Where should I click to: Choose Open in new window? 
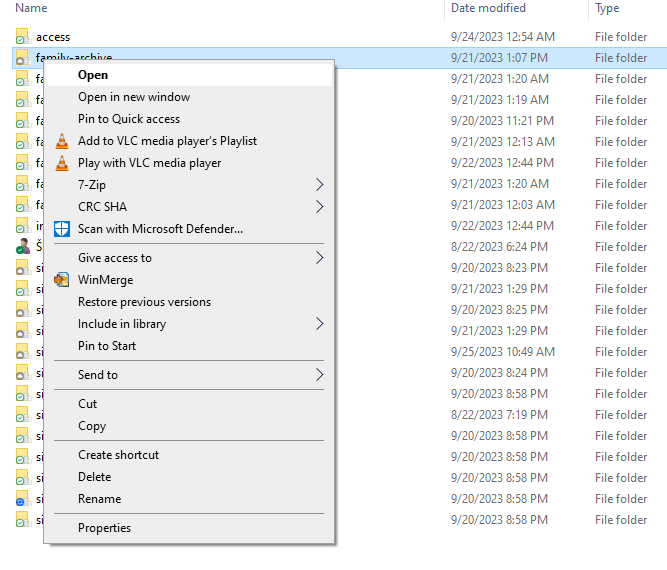[x=134, y=97]
